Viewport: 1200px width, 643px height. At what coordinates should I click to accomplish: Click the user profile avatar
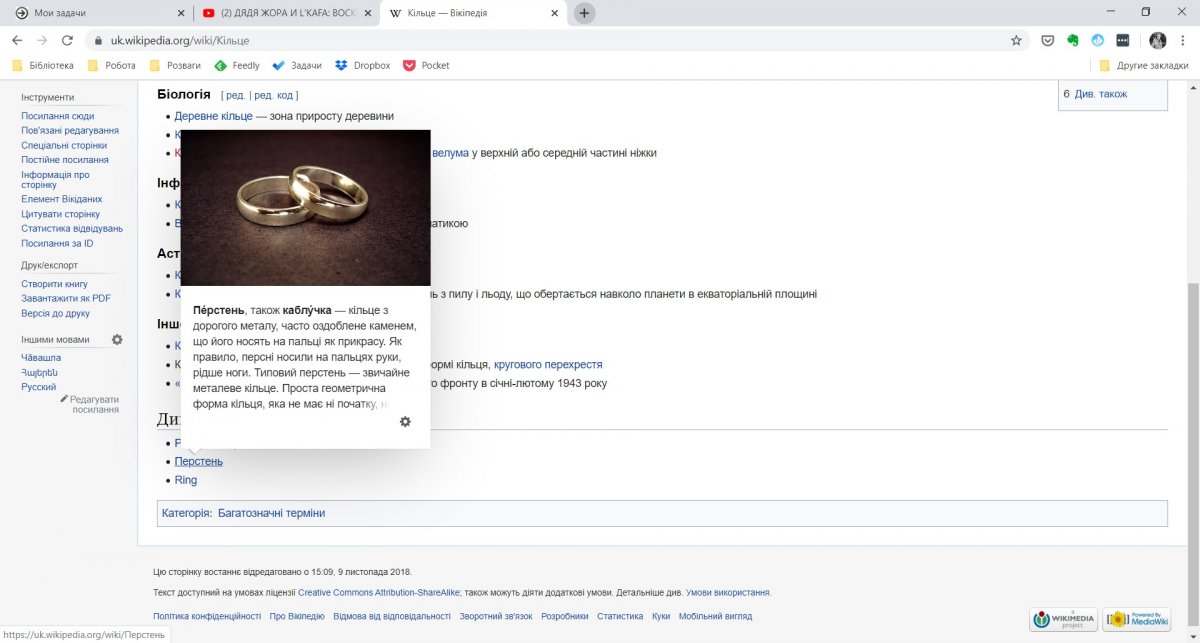[1157, 41]
